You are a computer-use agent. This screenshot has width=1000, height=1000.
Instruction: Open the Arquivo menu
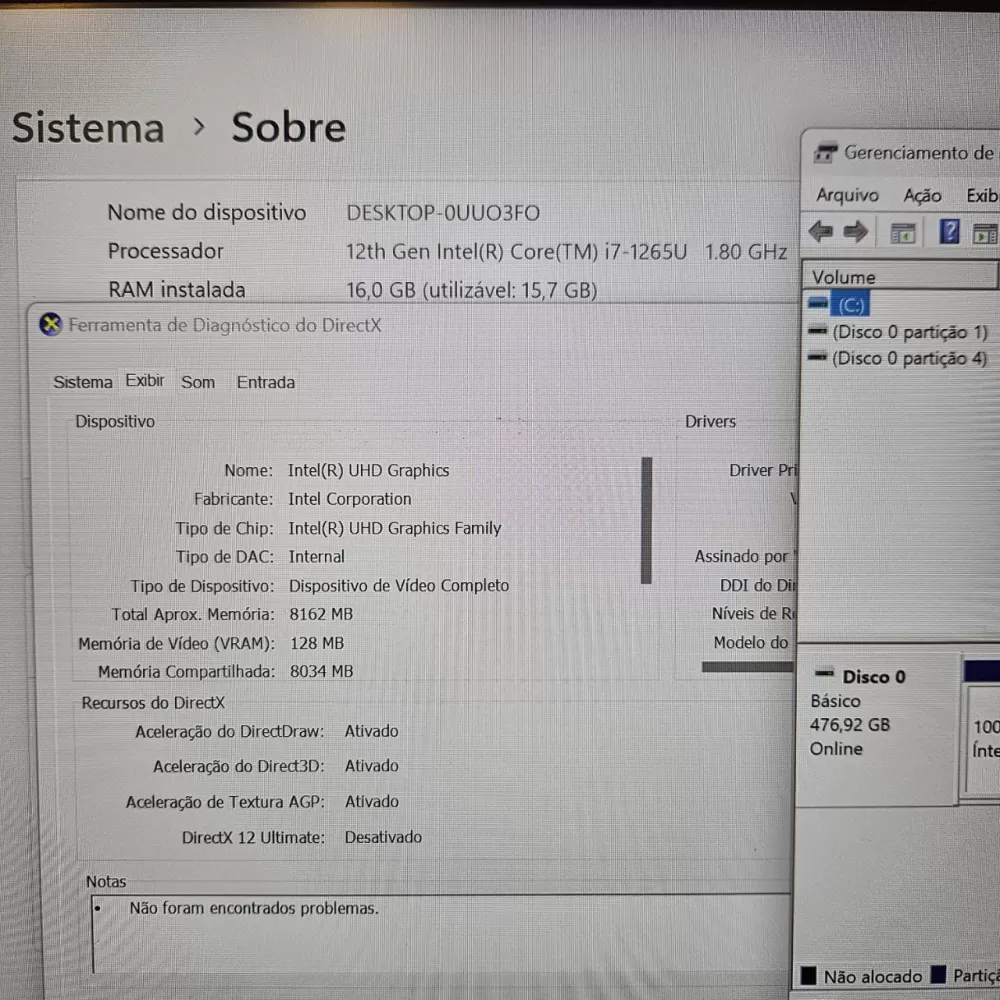847,196
